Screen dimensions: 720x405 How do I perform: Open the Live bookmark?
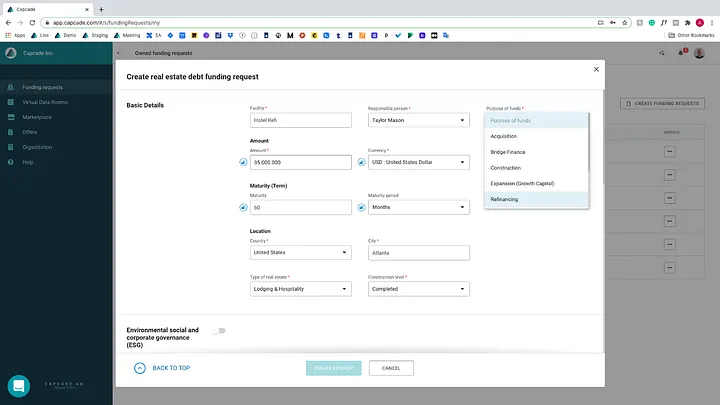coord(40,35)
